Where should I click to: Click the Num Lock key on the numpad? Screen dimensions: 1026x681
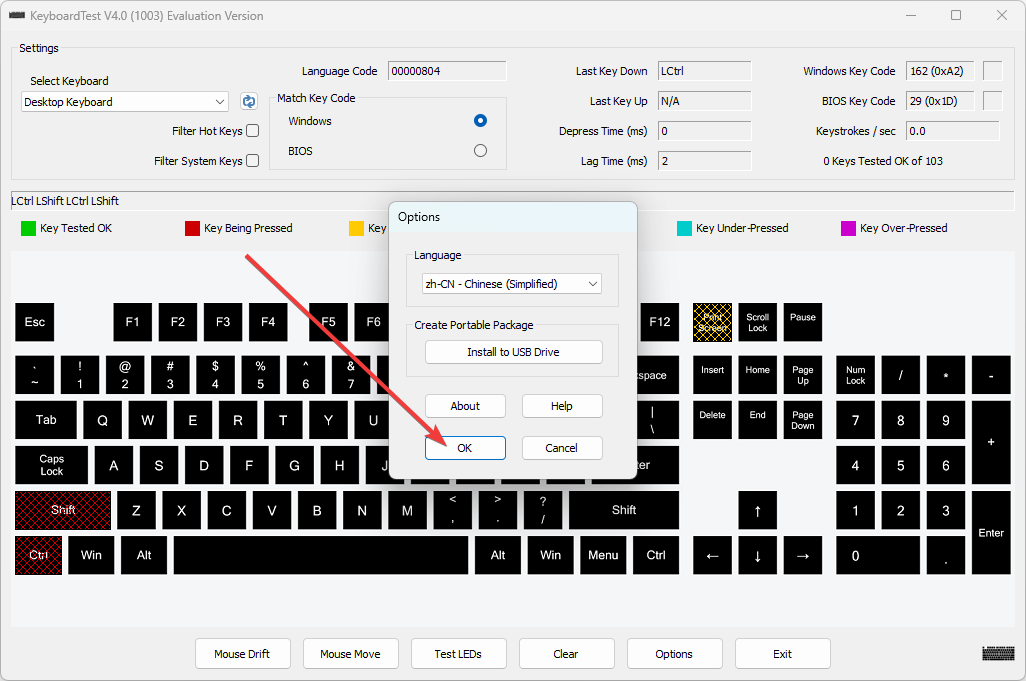(855, 375)
